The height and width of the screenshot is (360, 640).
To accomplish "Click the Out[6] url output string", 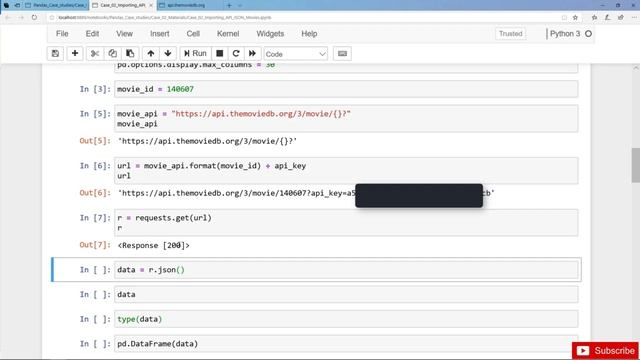I will click(306, 193).
